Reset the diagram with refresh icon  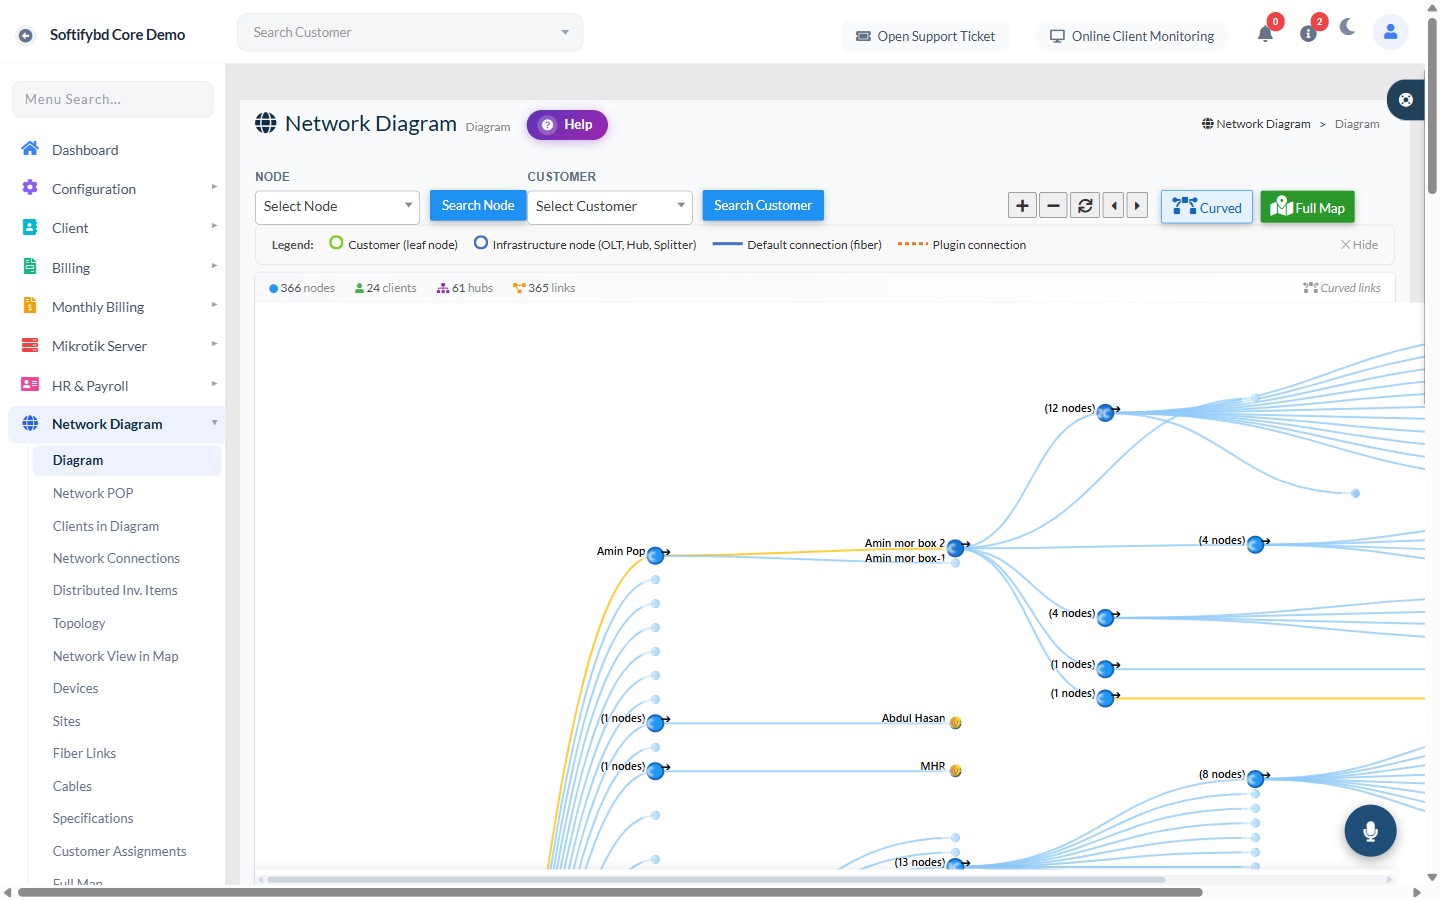point(1085,206)
